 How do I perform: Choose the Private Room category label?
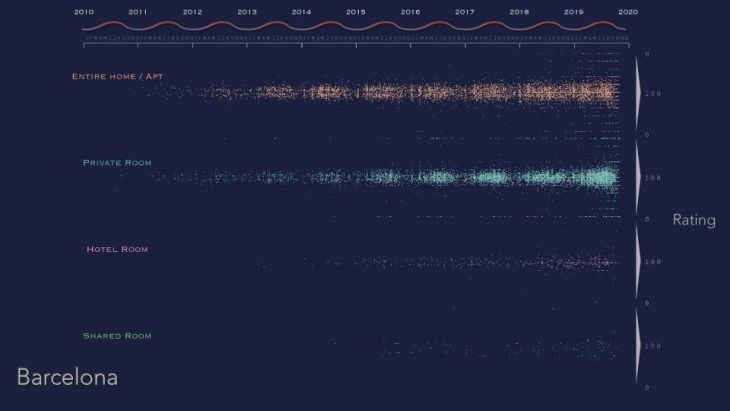tap(117, 162)
